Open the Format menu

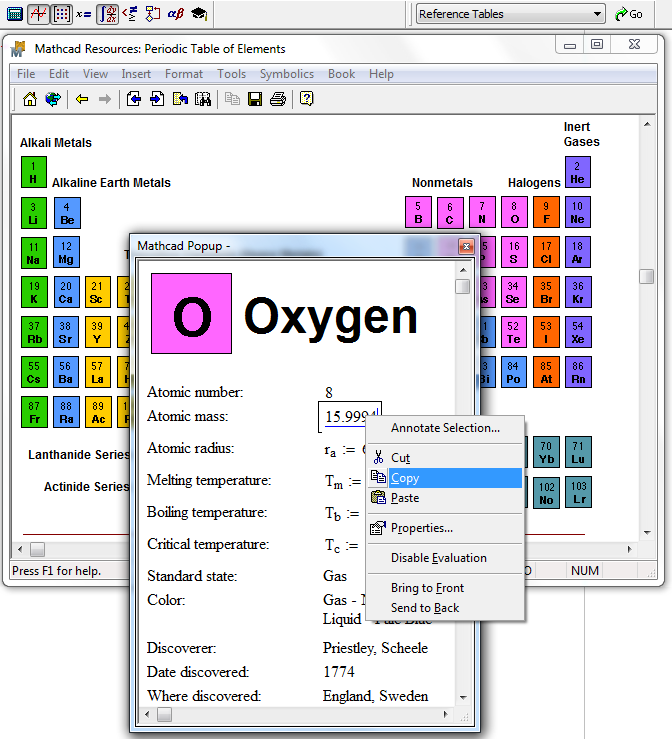tap(184, 74)
